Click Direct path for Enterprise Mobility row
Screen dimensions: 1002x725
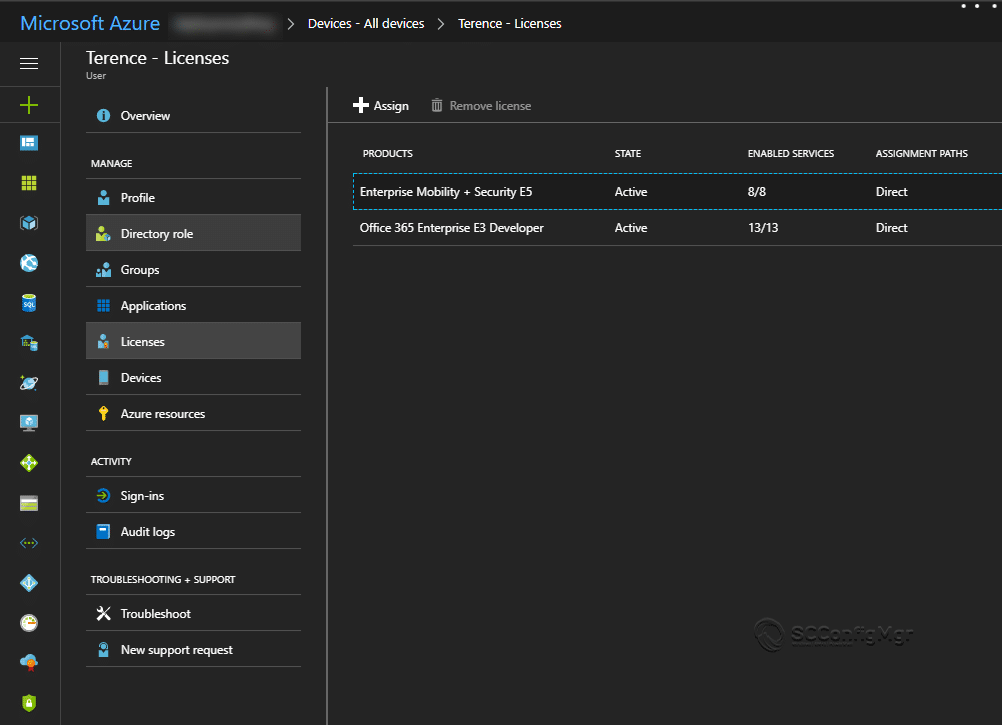coord(891,192)
